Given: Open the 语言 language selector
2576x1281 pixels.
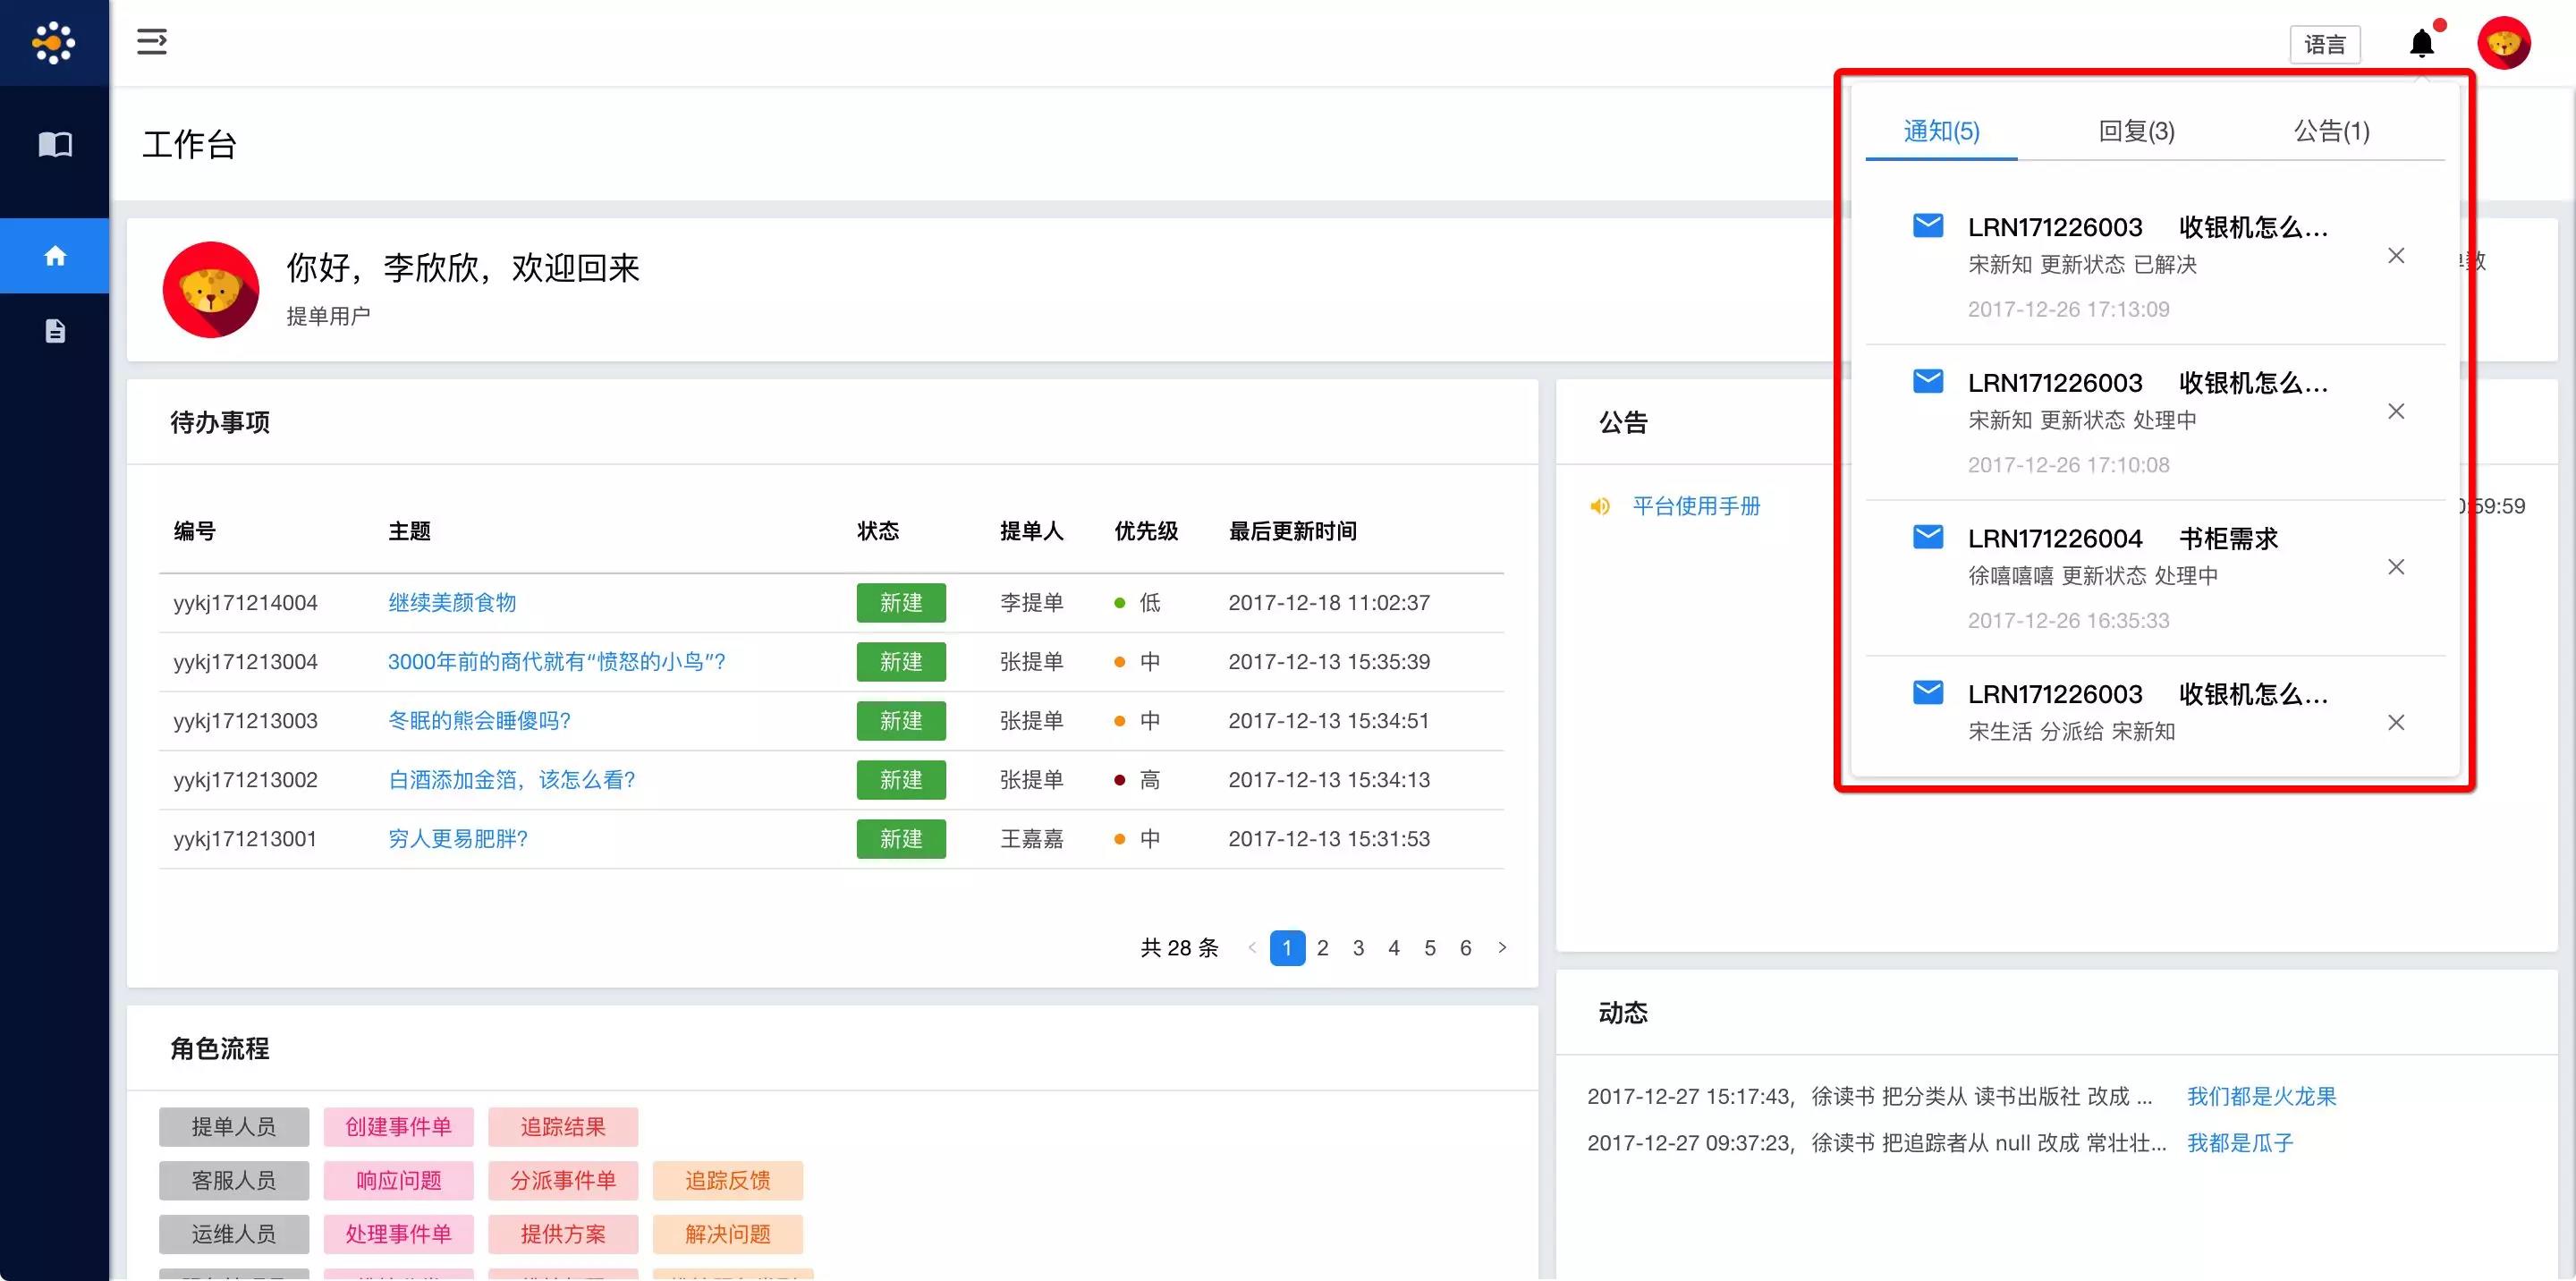Looking at the screenshot, I should (2324, 45).
